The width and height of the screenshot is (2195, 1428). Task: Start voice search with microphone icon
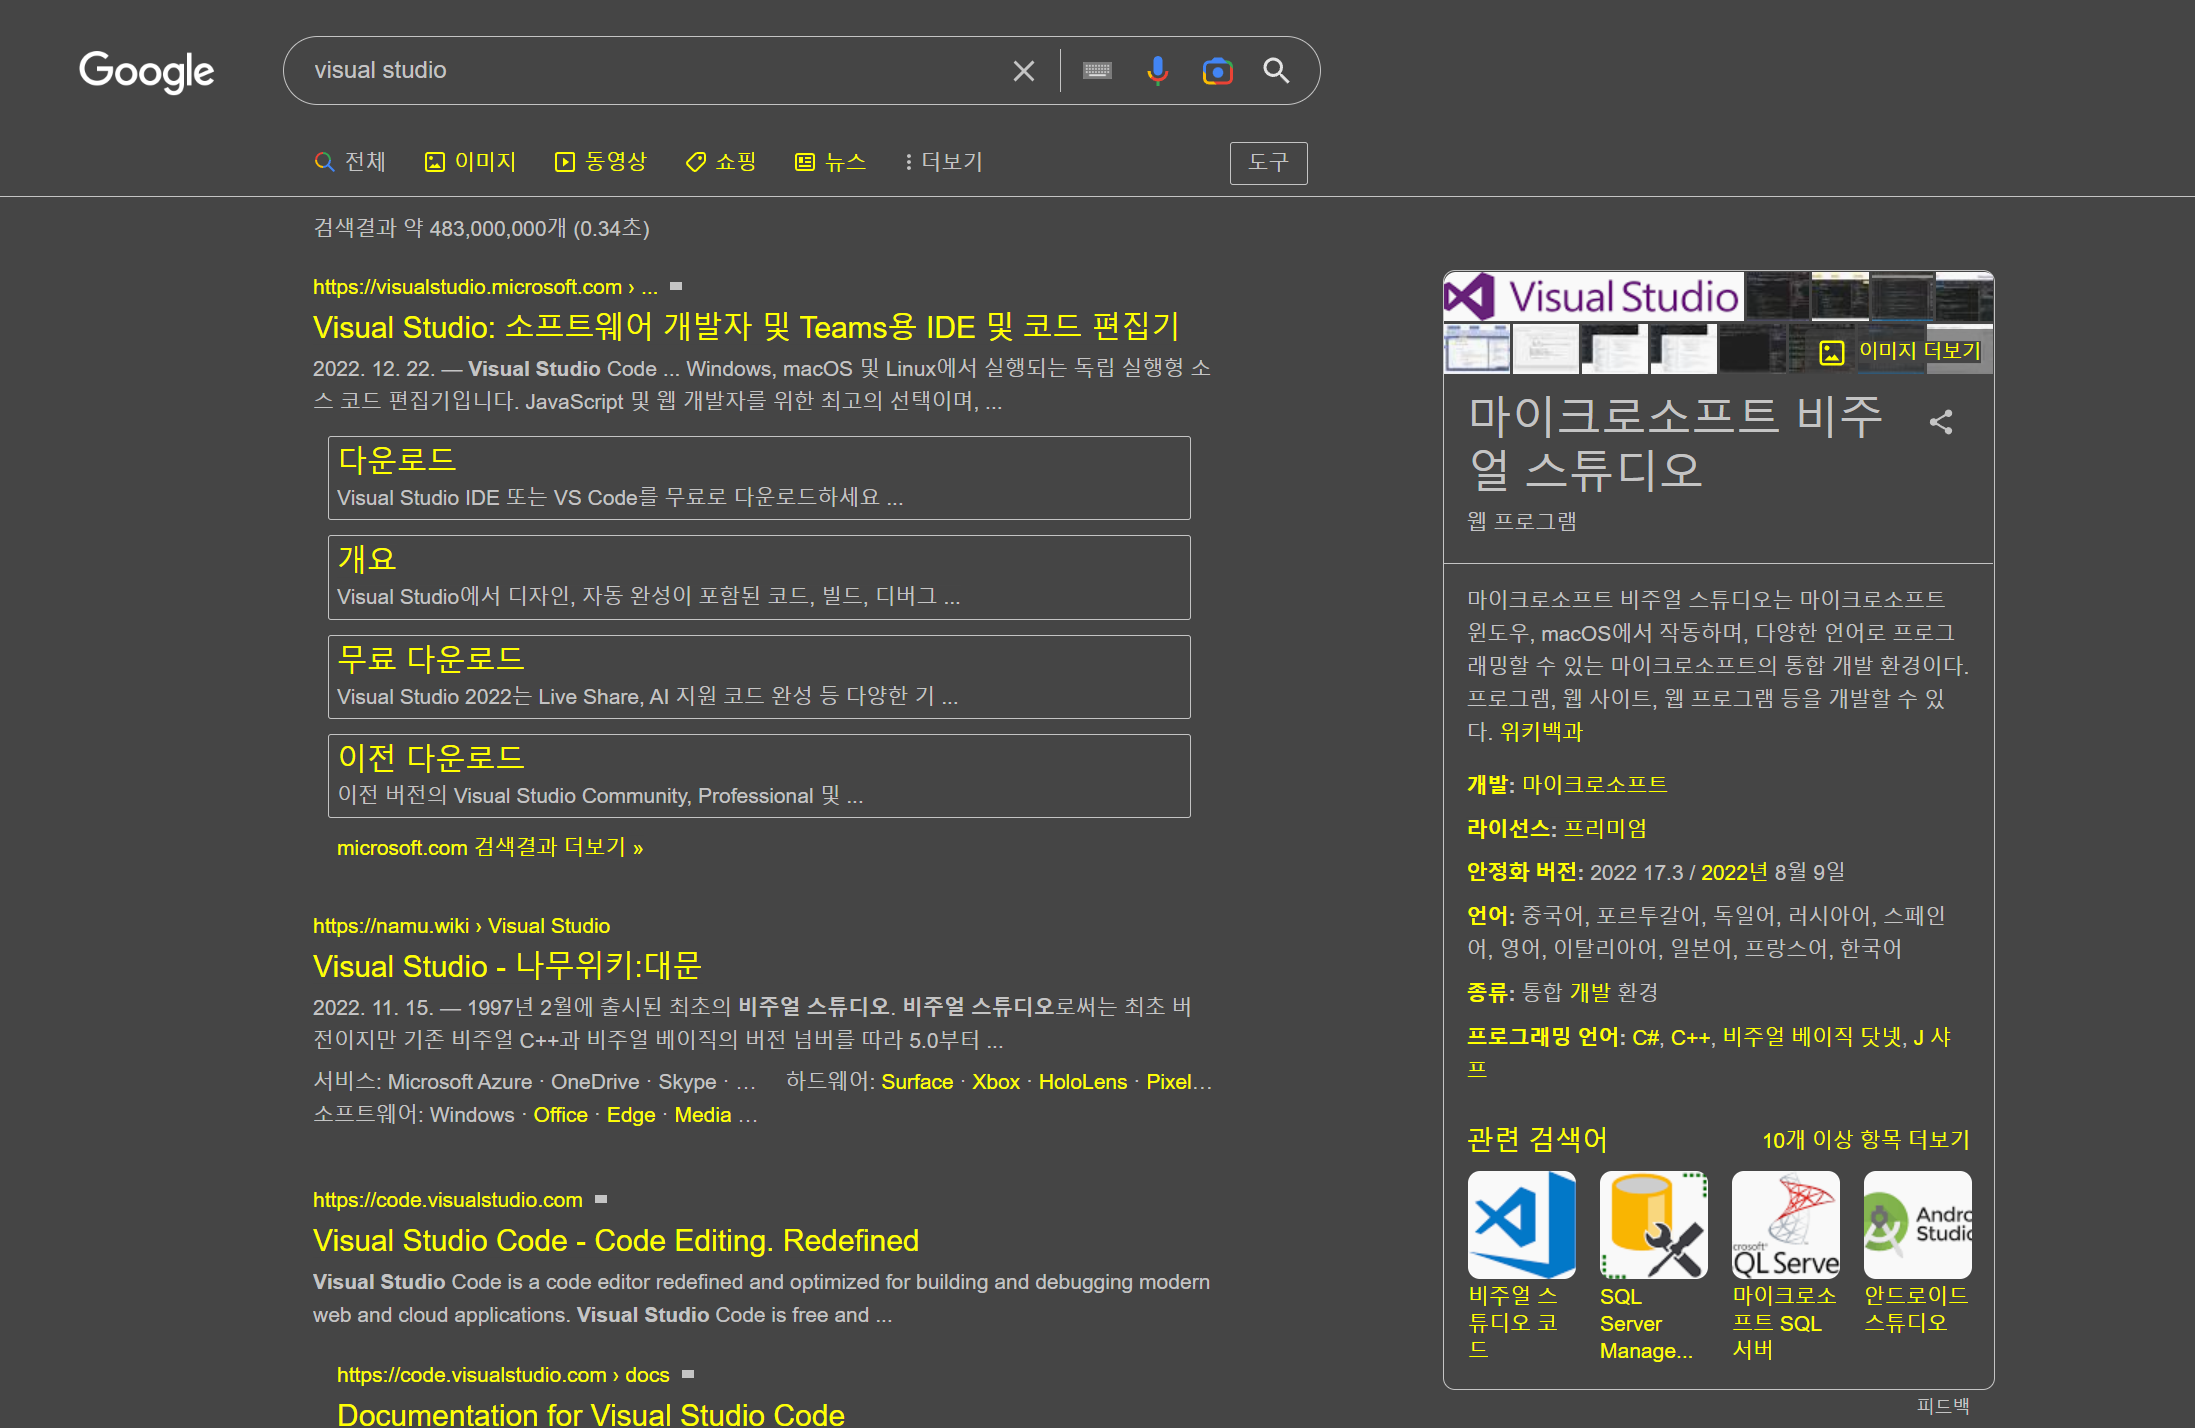[1157, 71]
